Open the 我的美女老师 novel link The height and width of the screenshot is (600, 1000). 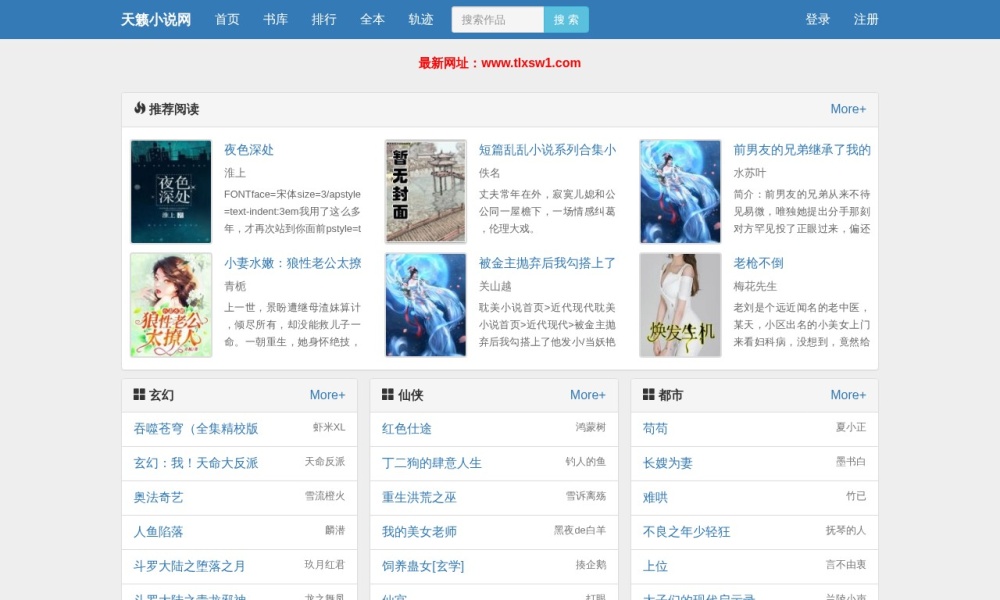419,532
